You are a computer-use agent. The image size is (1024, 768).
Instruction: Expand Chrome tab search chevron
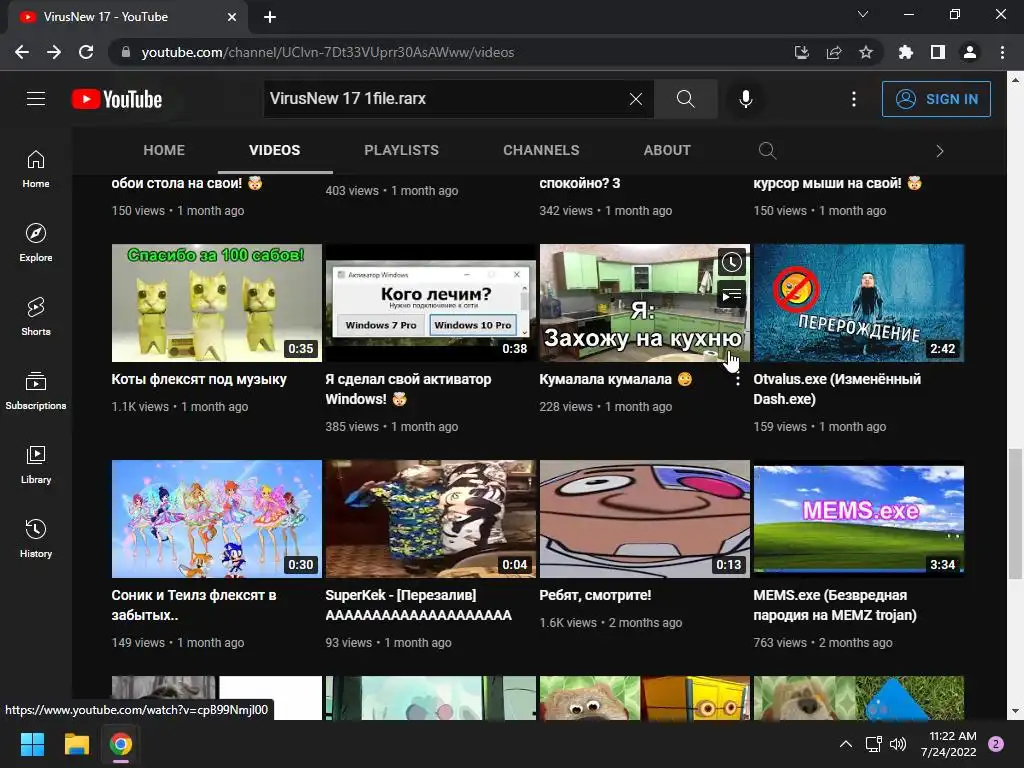(x=863, y=14)
